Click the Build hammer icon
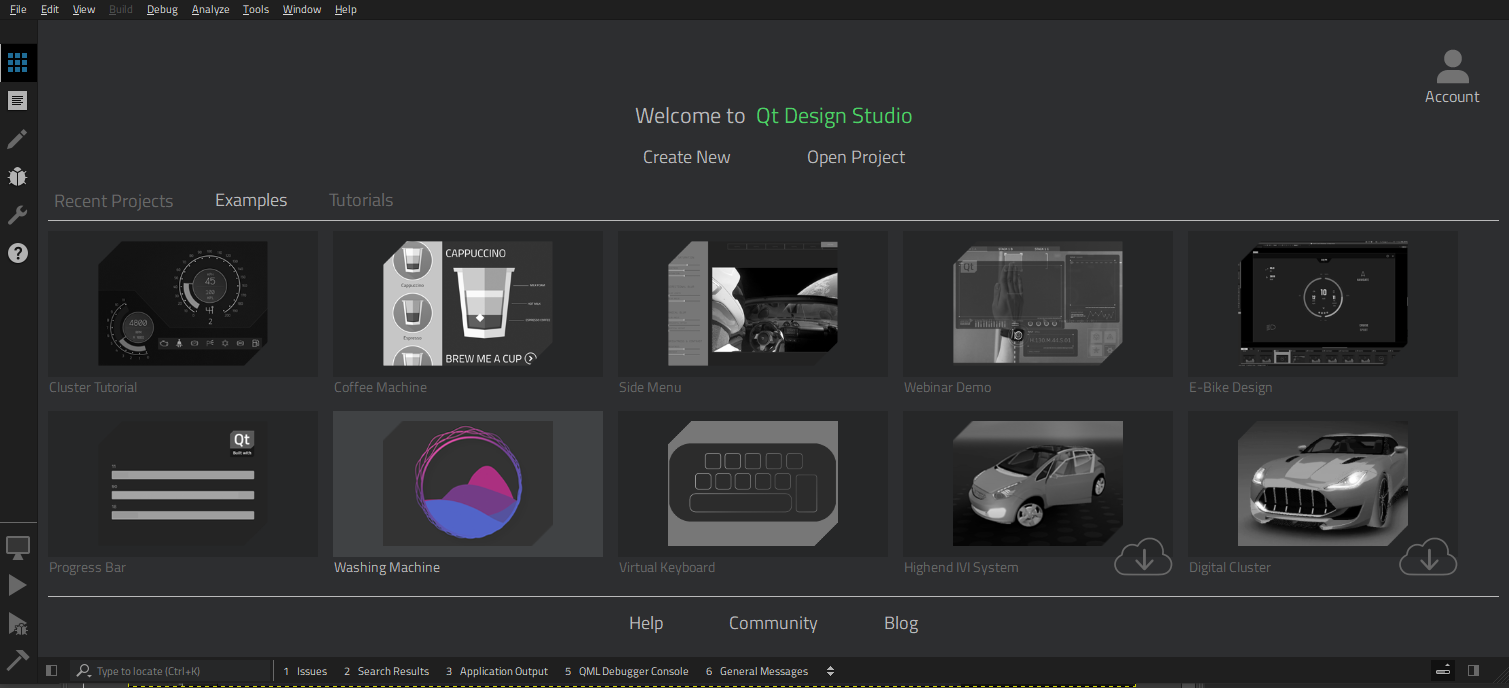1509x688 pixels. click(17, 660)
